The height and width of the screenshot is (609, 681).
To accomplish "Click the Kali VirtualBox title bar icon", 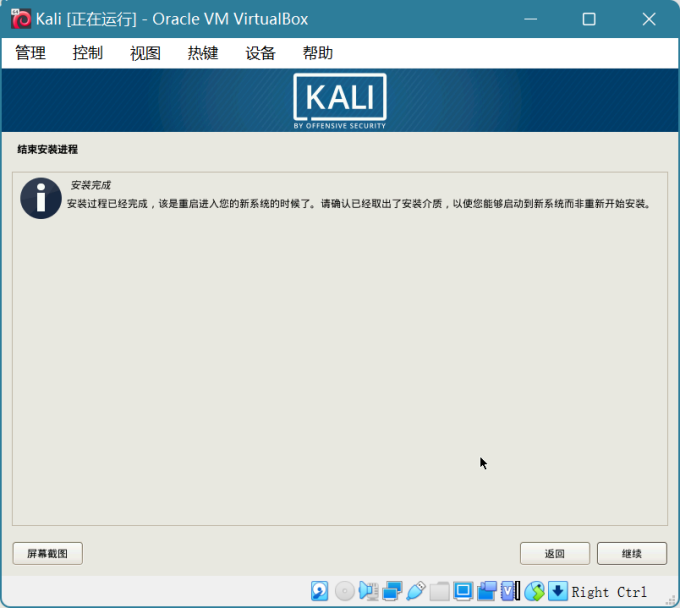I will (x=21, y=19).
